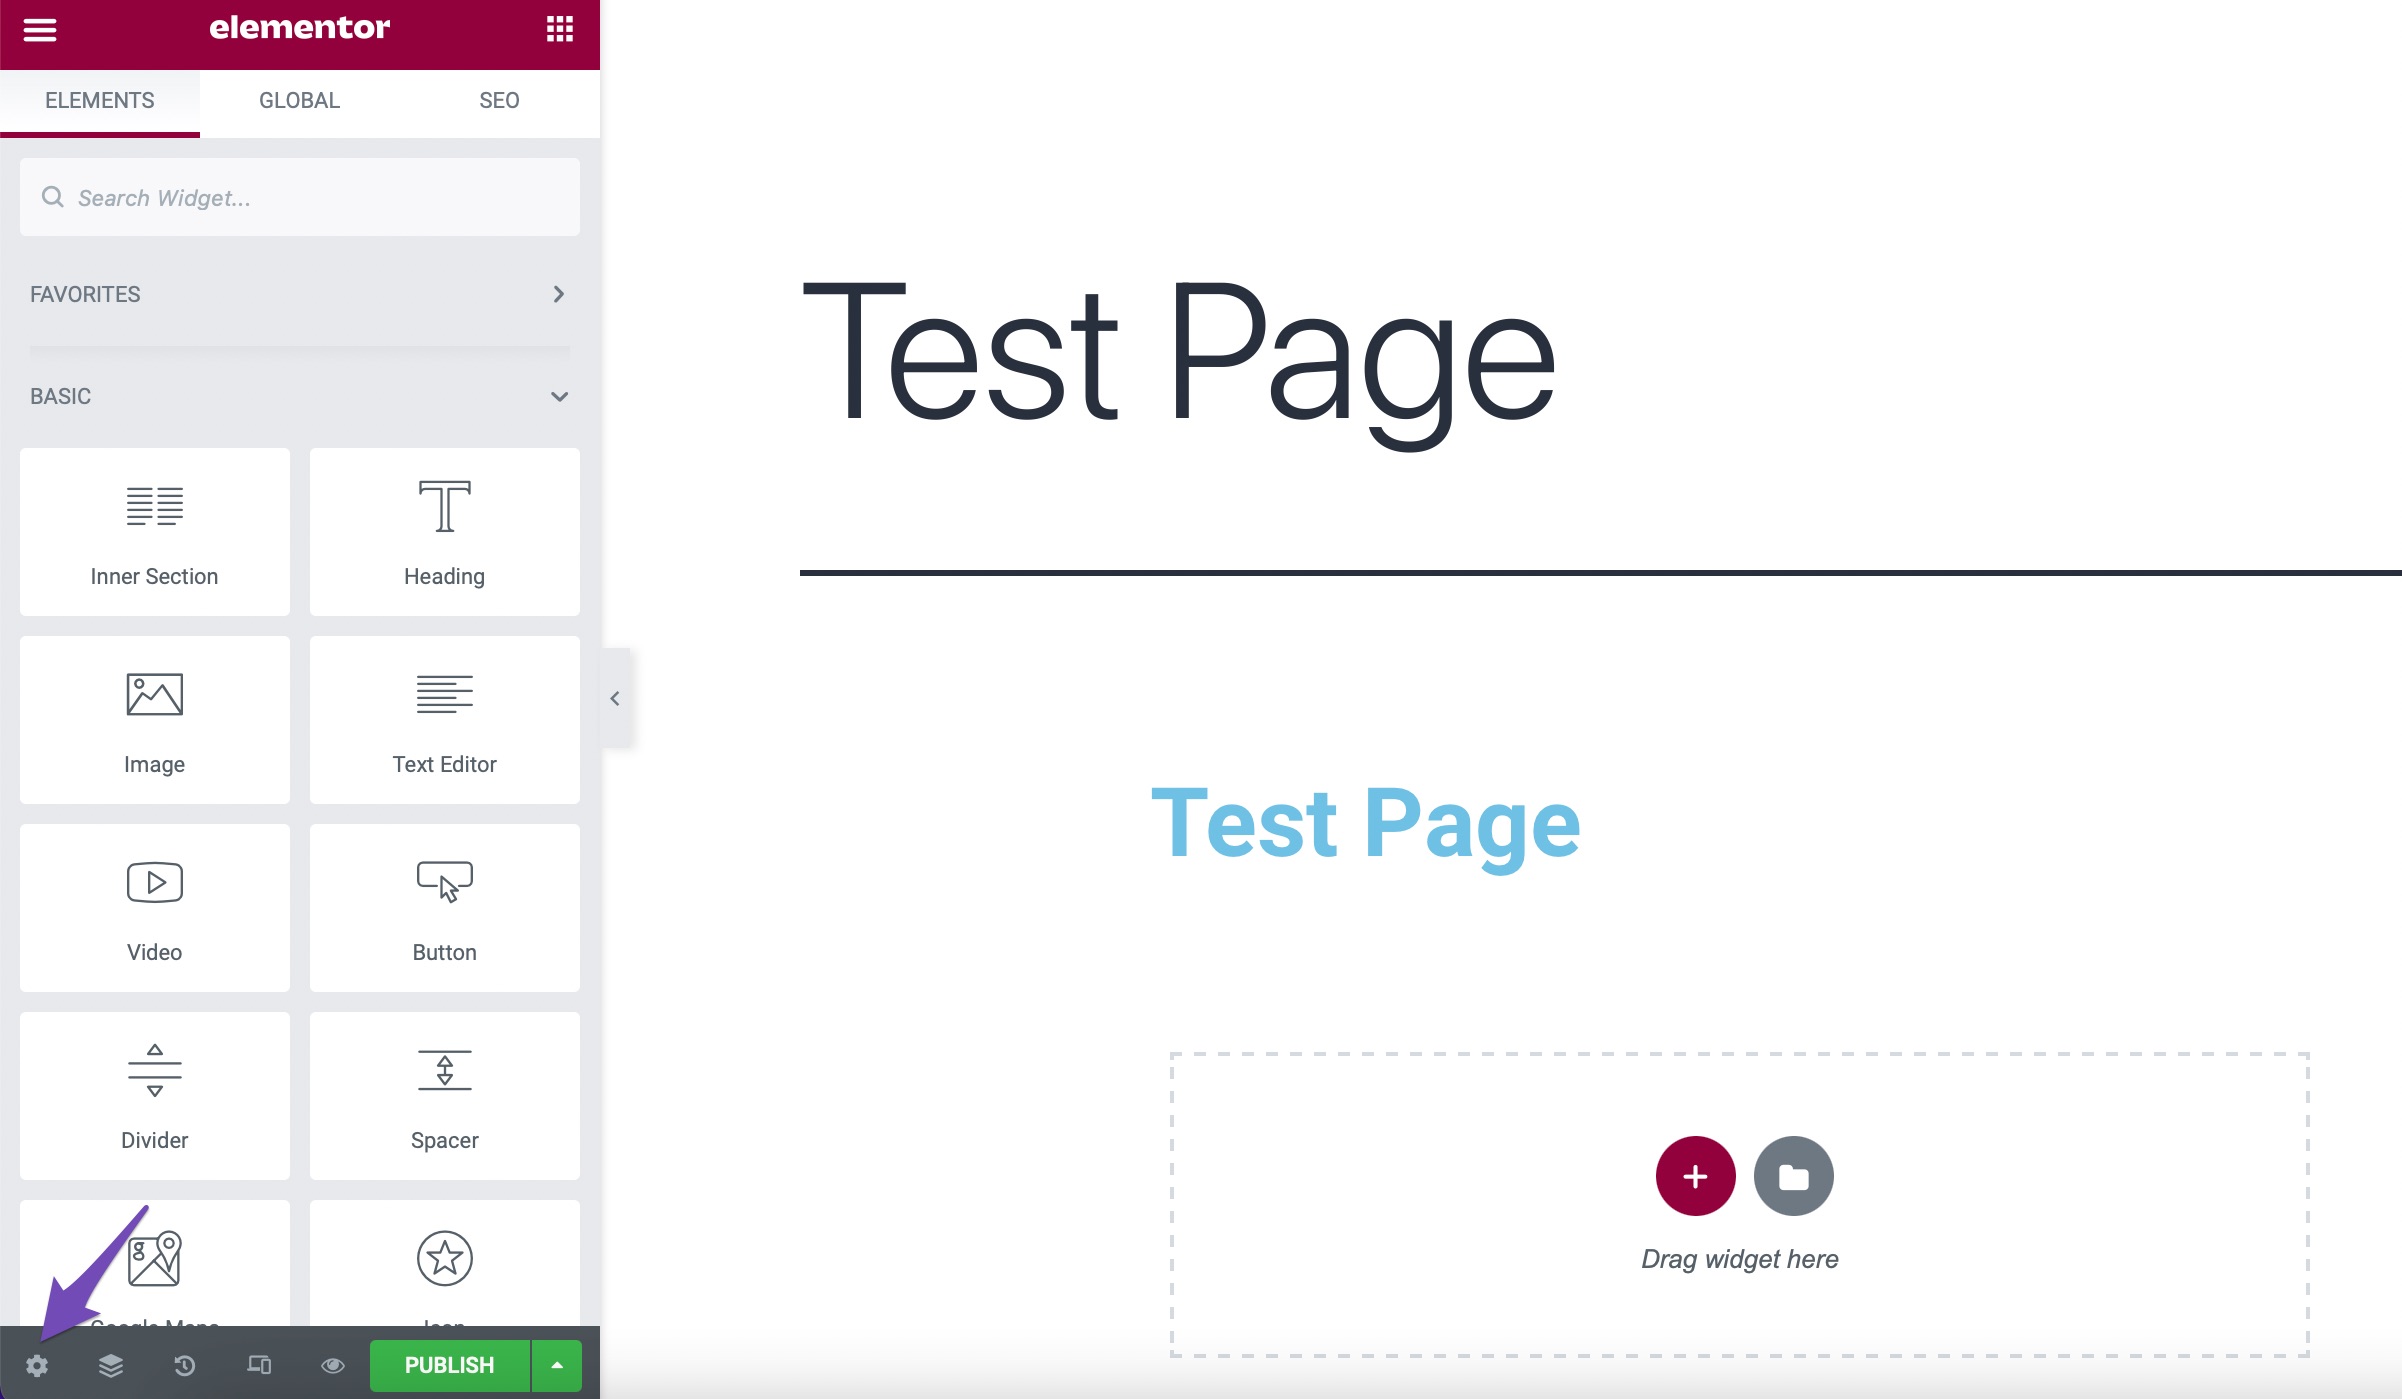This screenshot has width=2402, height=1399.
Task: Expand the FAVORITES section
Action: tap(559, 293)
